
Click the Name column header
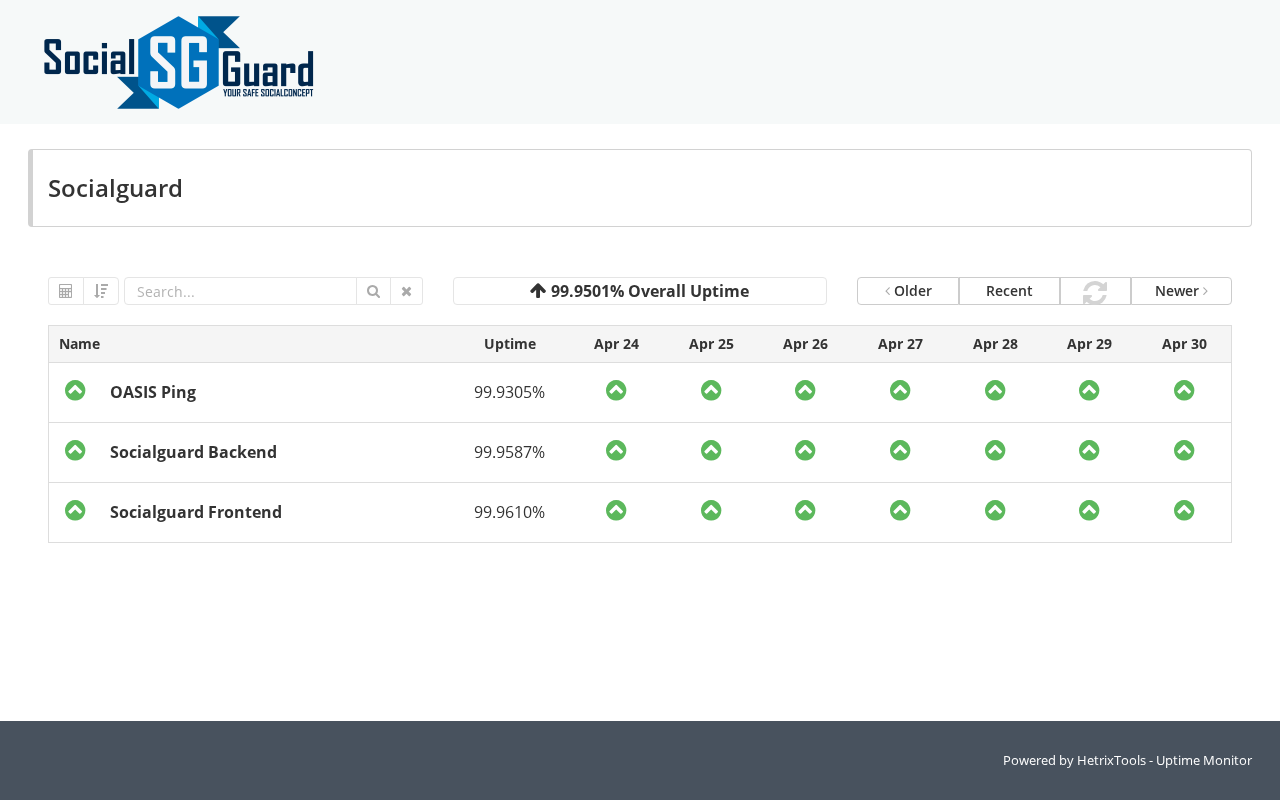click(79, 344)
